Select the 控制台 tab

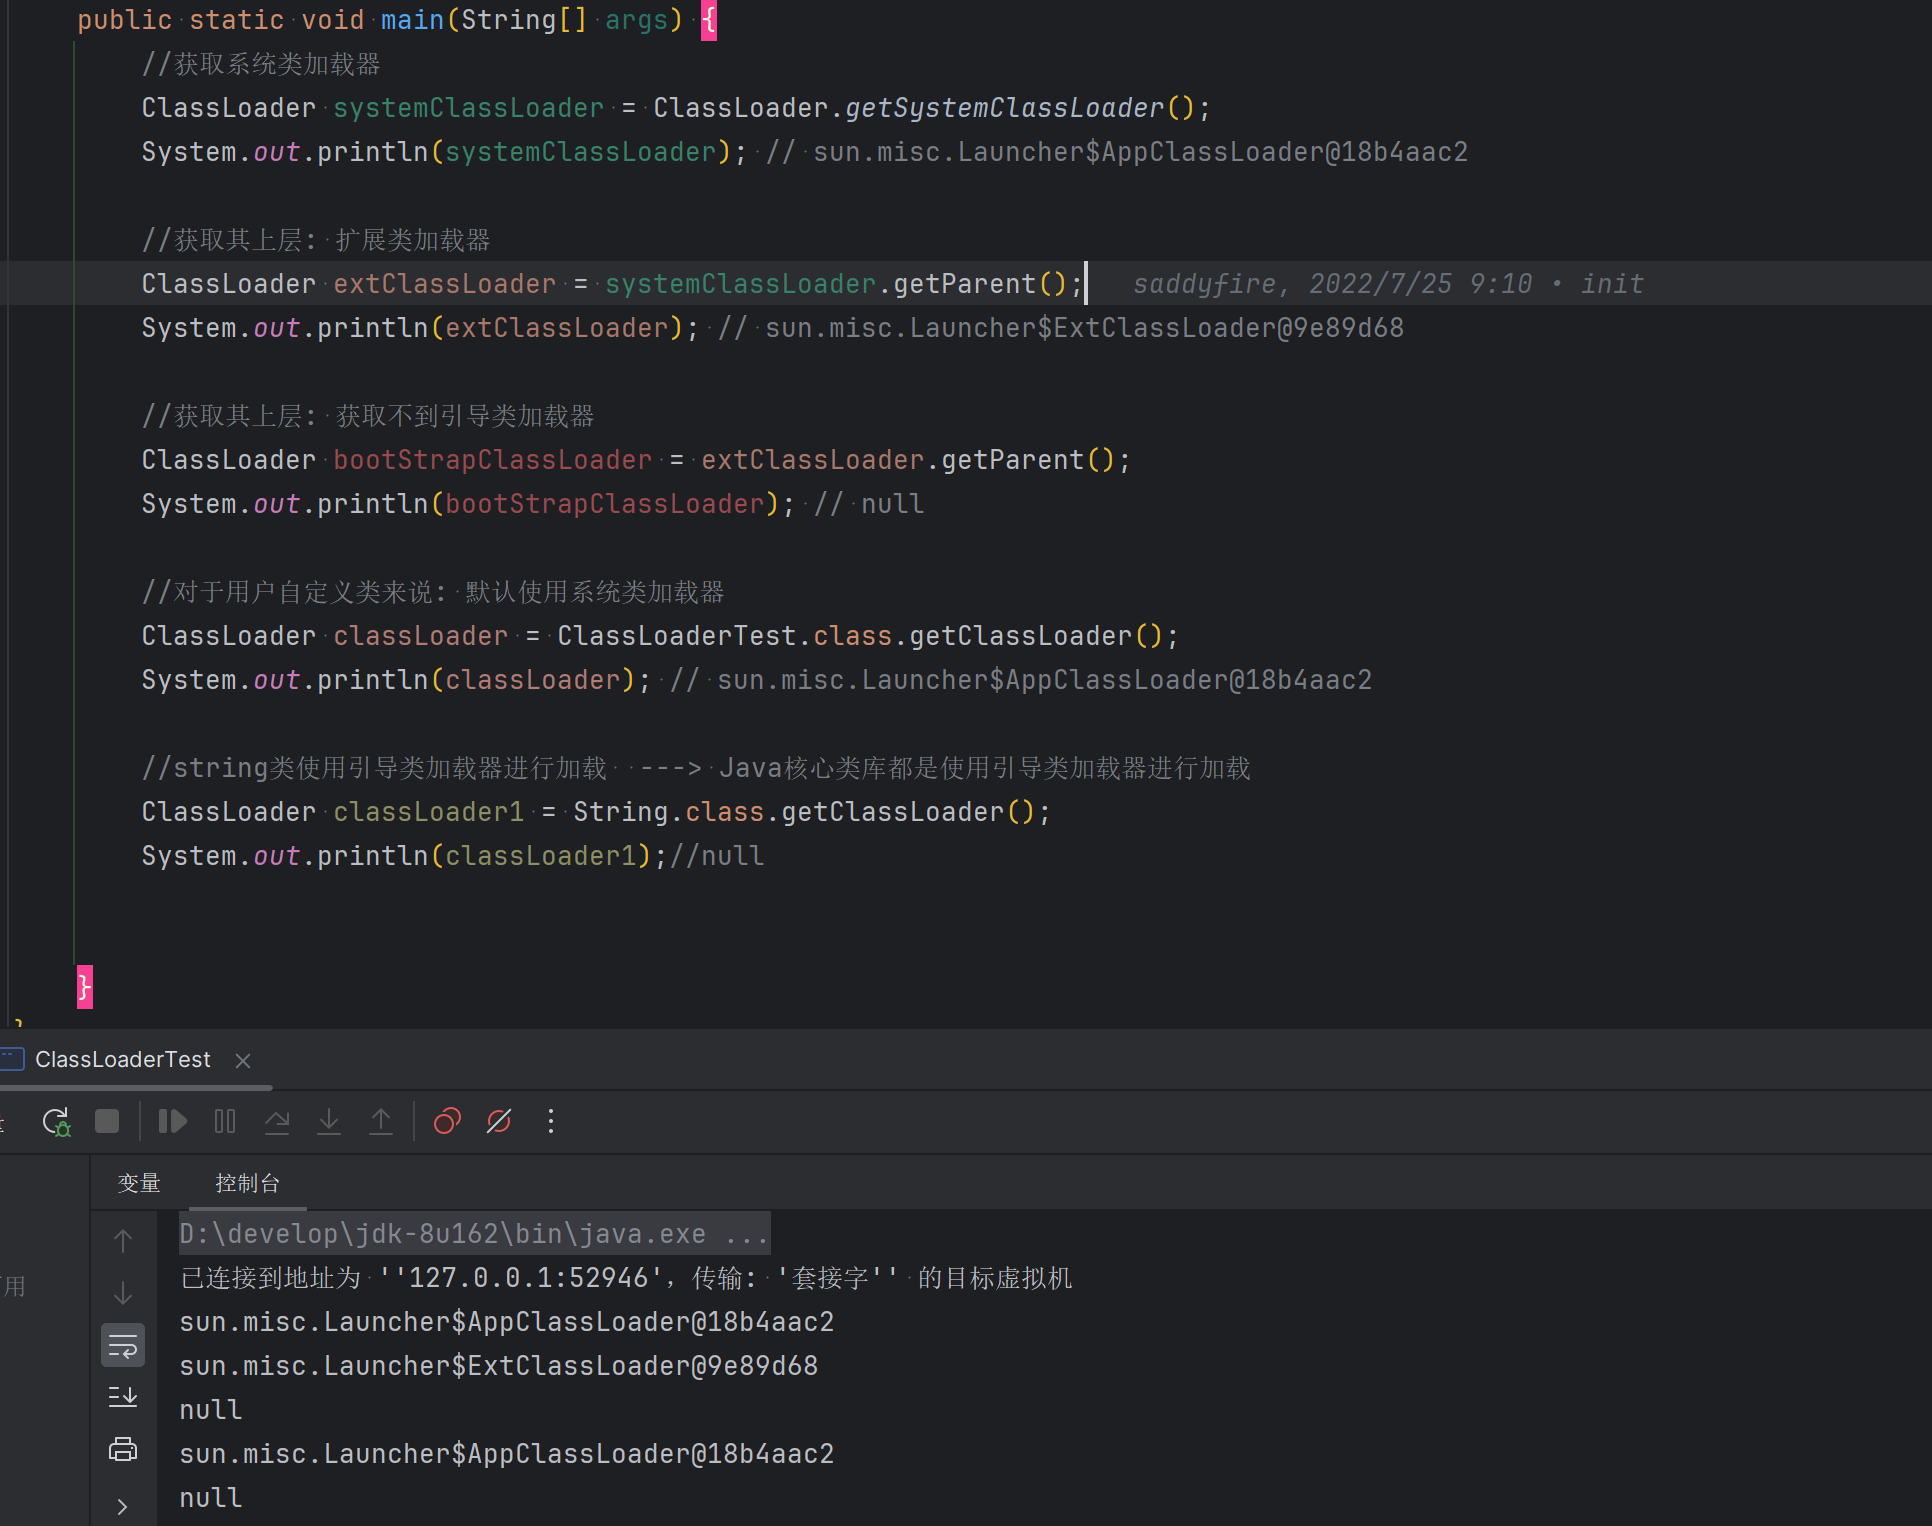click(247, 1183)
